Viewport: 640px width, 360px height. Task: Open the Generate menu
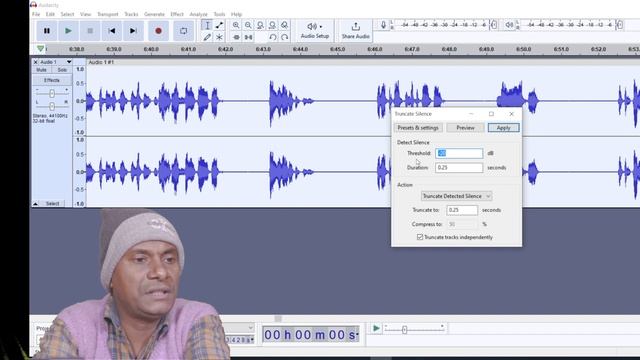click(x=154, y=14)
